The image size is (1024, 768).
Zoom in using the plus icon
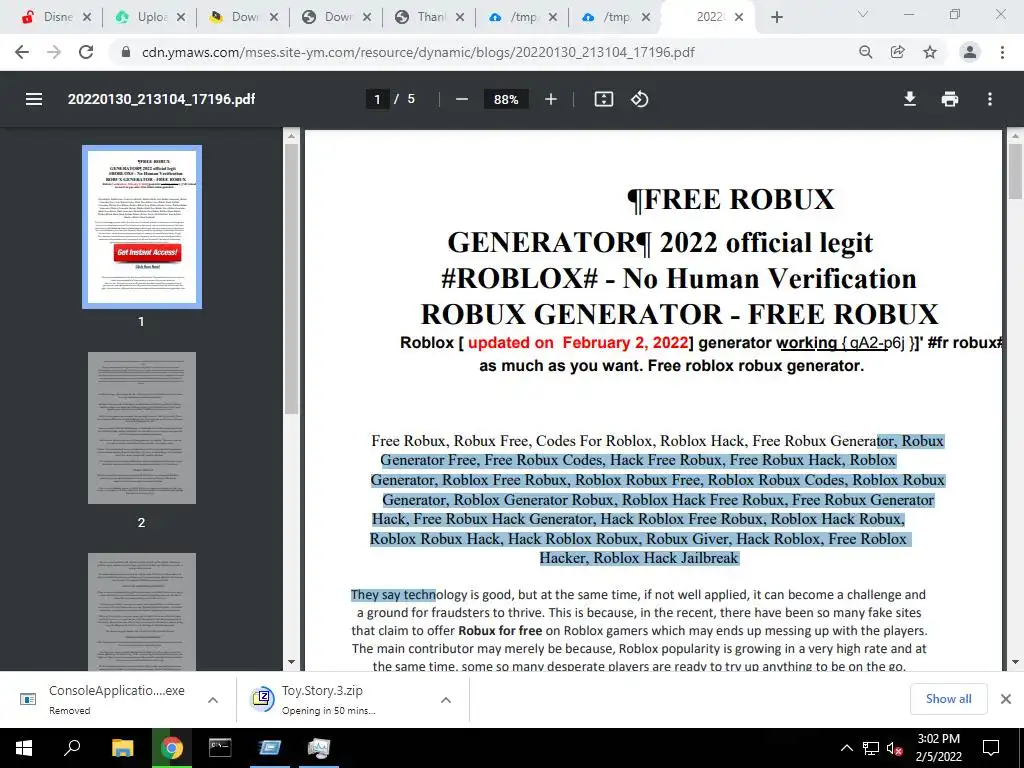click(551, 99)
